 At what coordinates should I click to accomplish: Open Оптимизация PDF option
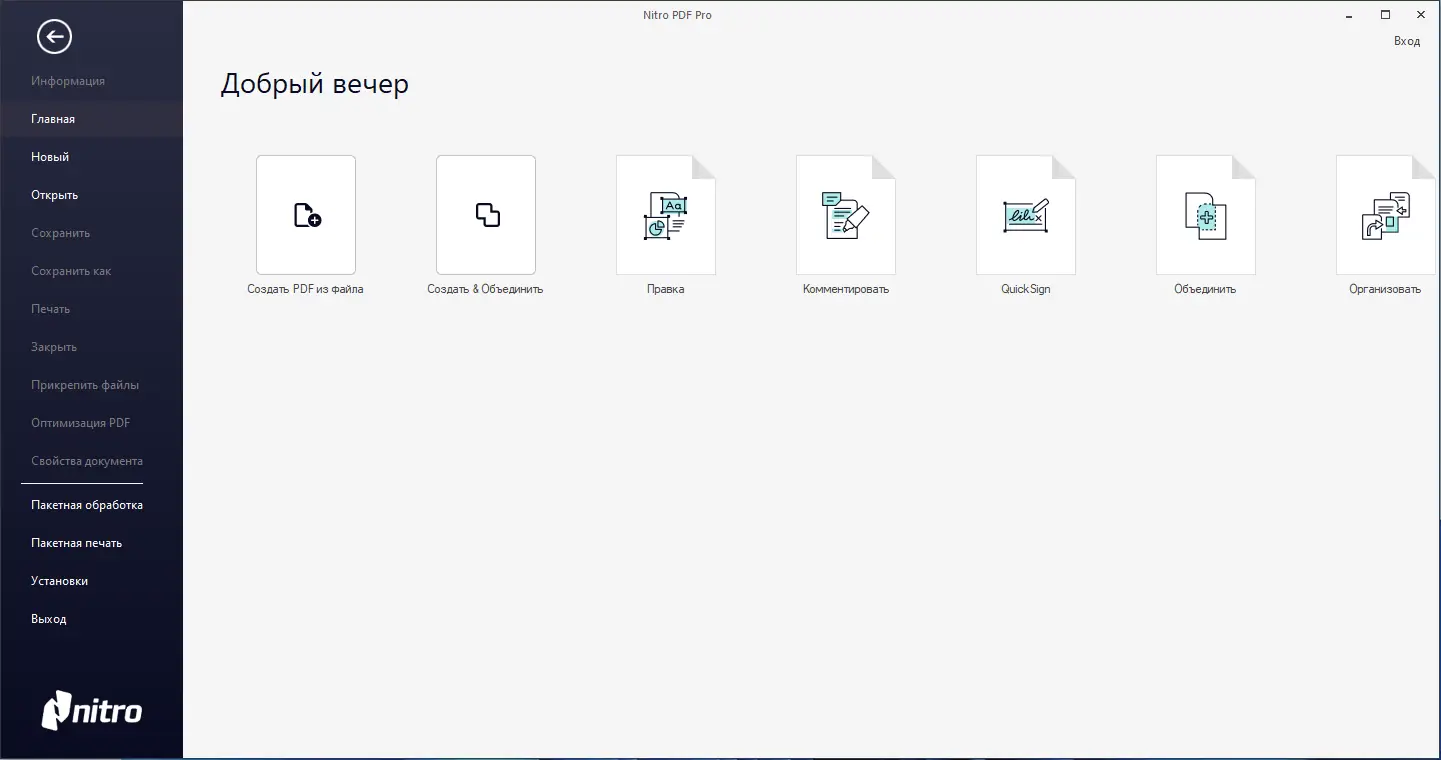(x=80, y=422)
